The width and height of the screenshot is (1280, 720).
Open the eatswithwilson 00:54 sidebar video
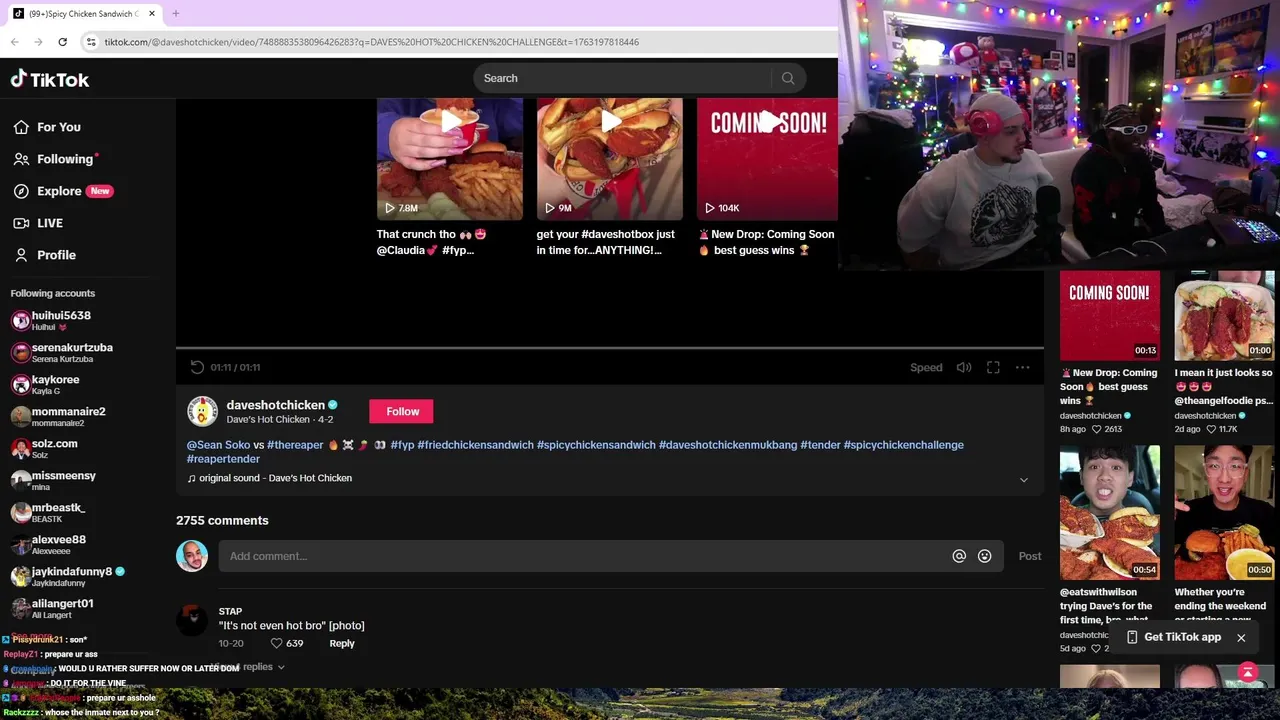pyautogui.click(x=1110, y=512)
